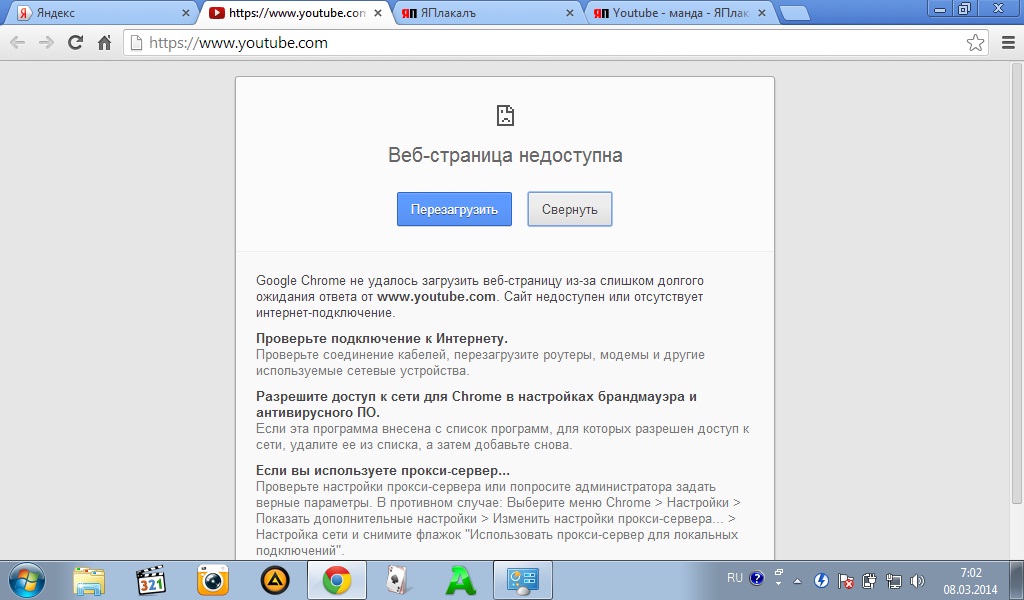Open a new tab
This screenshot has width=1024, height=600.
point(794,14)
